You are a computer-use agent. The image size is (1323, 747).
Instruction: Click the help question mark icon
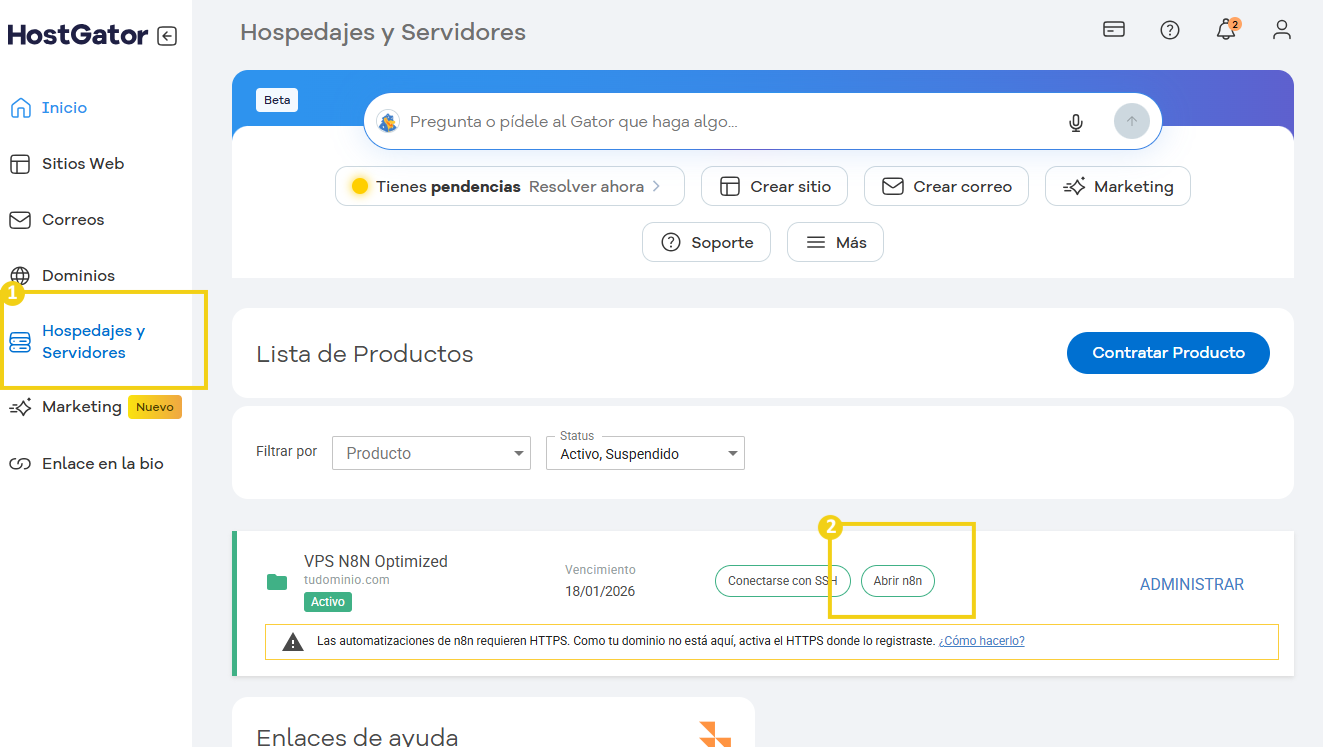click(x=1169, y=30)
